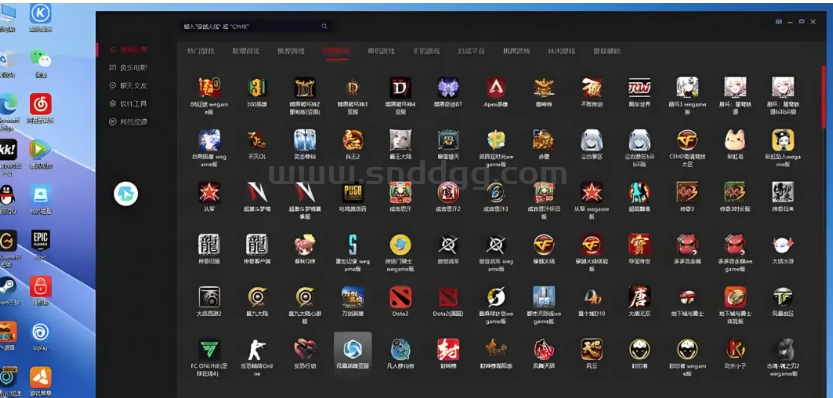Open the Microsoft Edge desktop icon
The width and height of the screenshot is (833, 398).
(7, 104)
